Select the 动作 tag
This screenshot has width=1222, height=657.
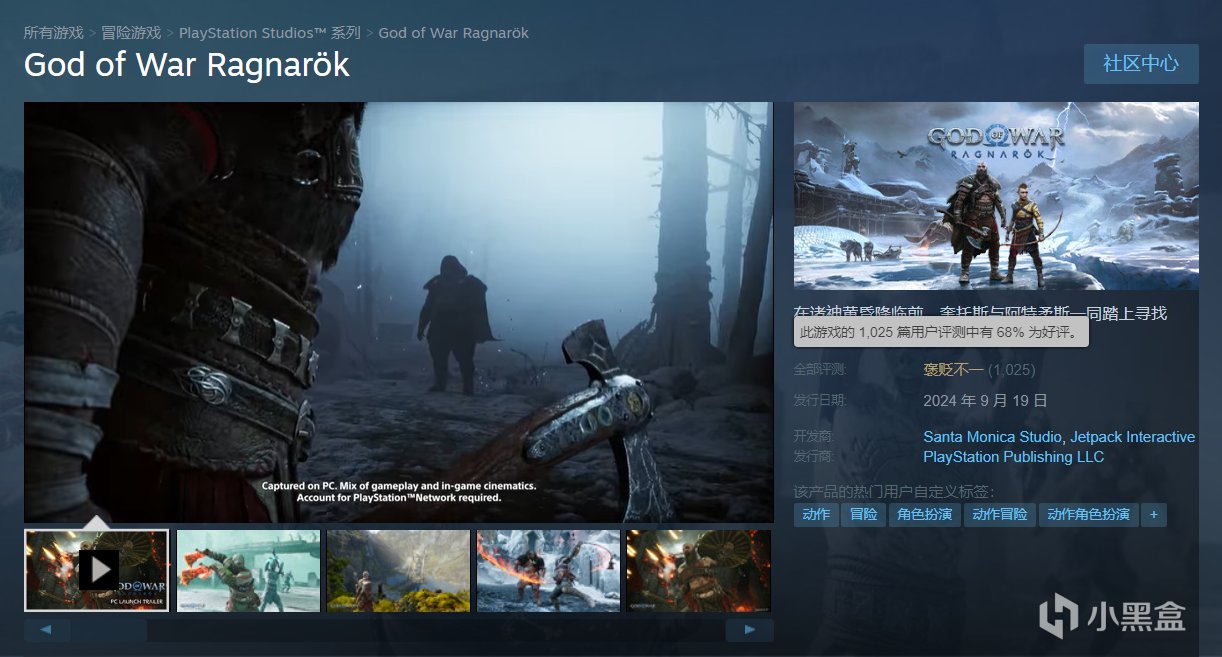[816, 515]
